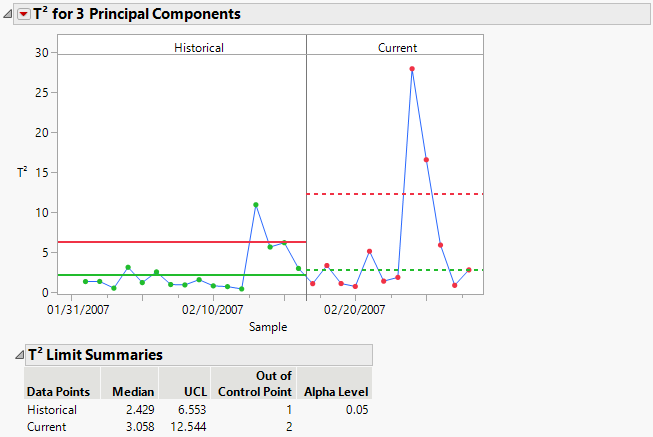The height and width of the screenshot is (437, 653).
Task: Select the first green point in Historical
Action: point(86,282)
